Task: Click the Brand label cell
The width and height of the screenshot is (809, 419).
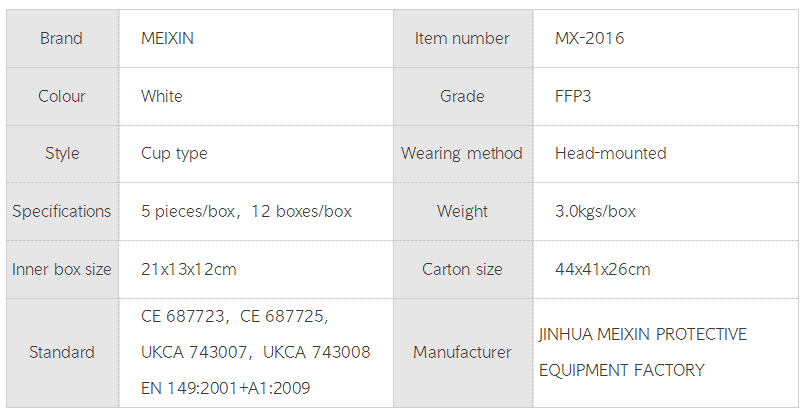Action: point(61,39)
